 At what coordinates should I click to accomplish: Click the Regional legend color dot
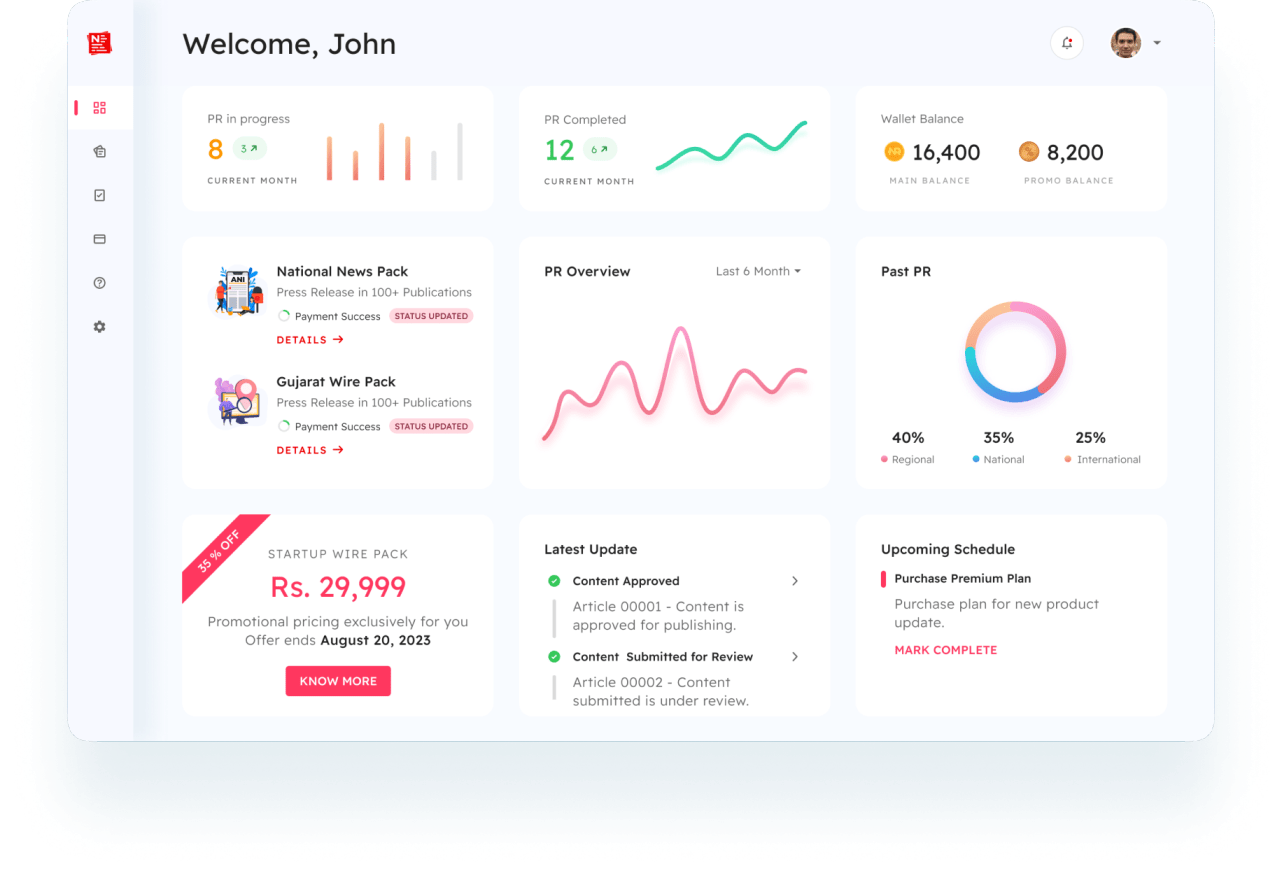click(x=884, y=460)
